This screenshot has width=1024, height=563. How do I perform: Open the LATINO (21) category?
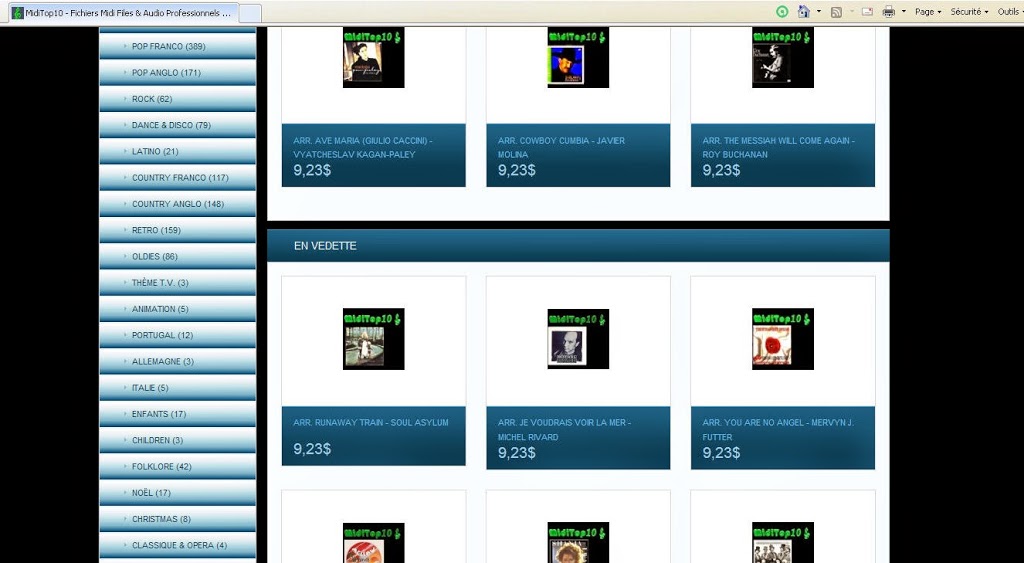[178, 151]
